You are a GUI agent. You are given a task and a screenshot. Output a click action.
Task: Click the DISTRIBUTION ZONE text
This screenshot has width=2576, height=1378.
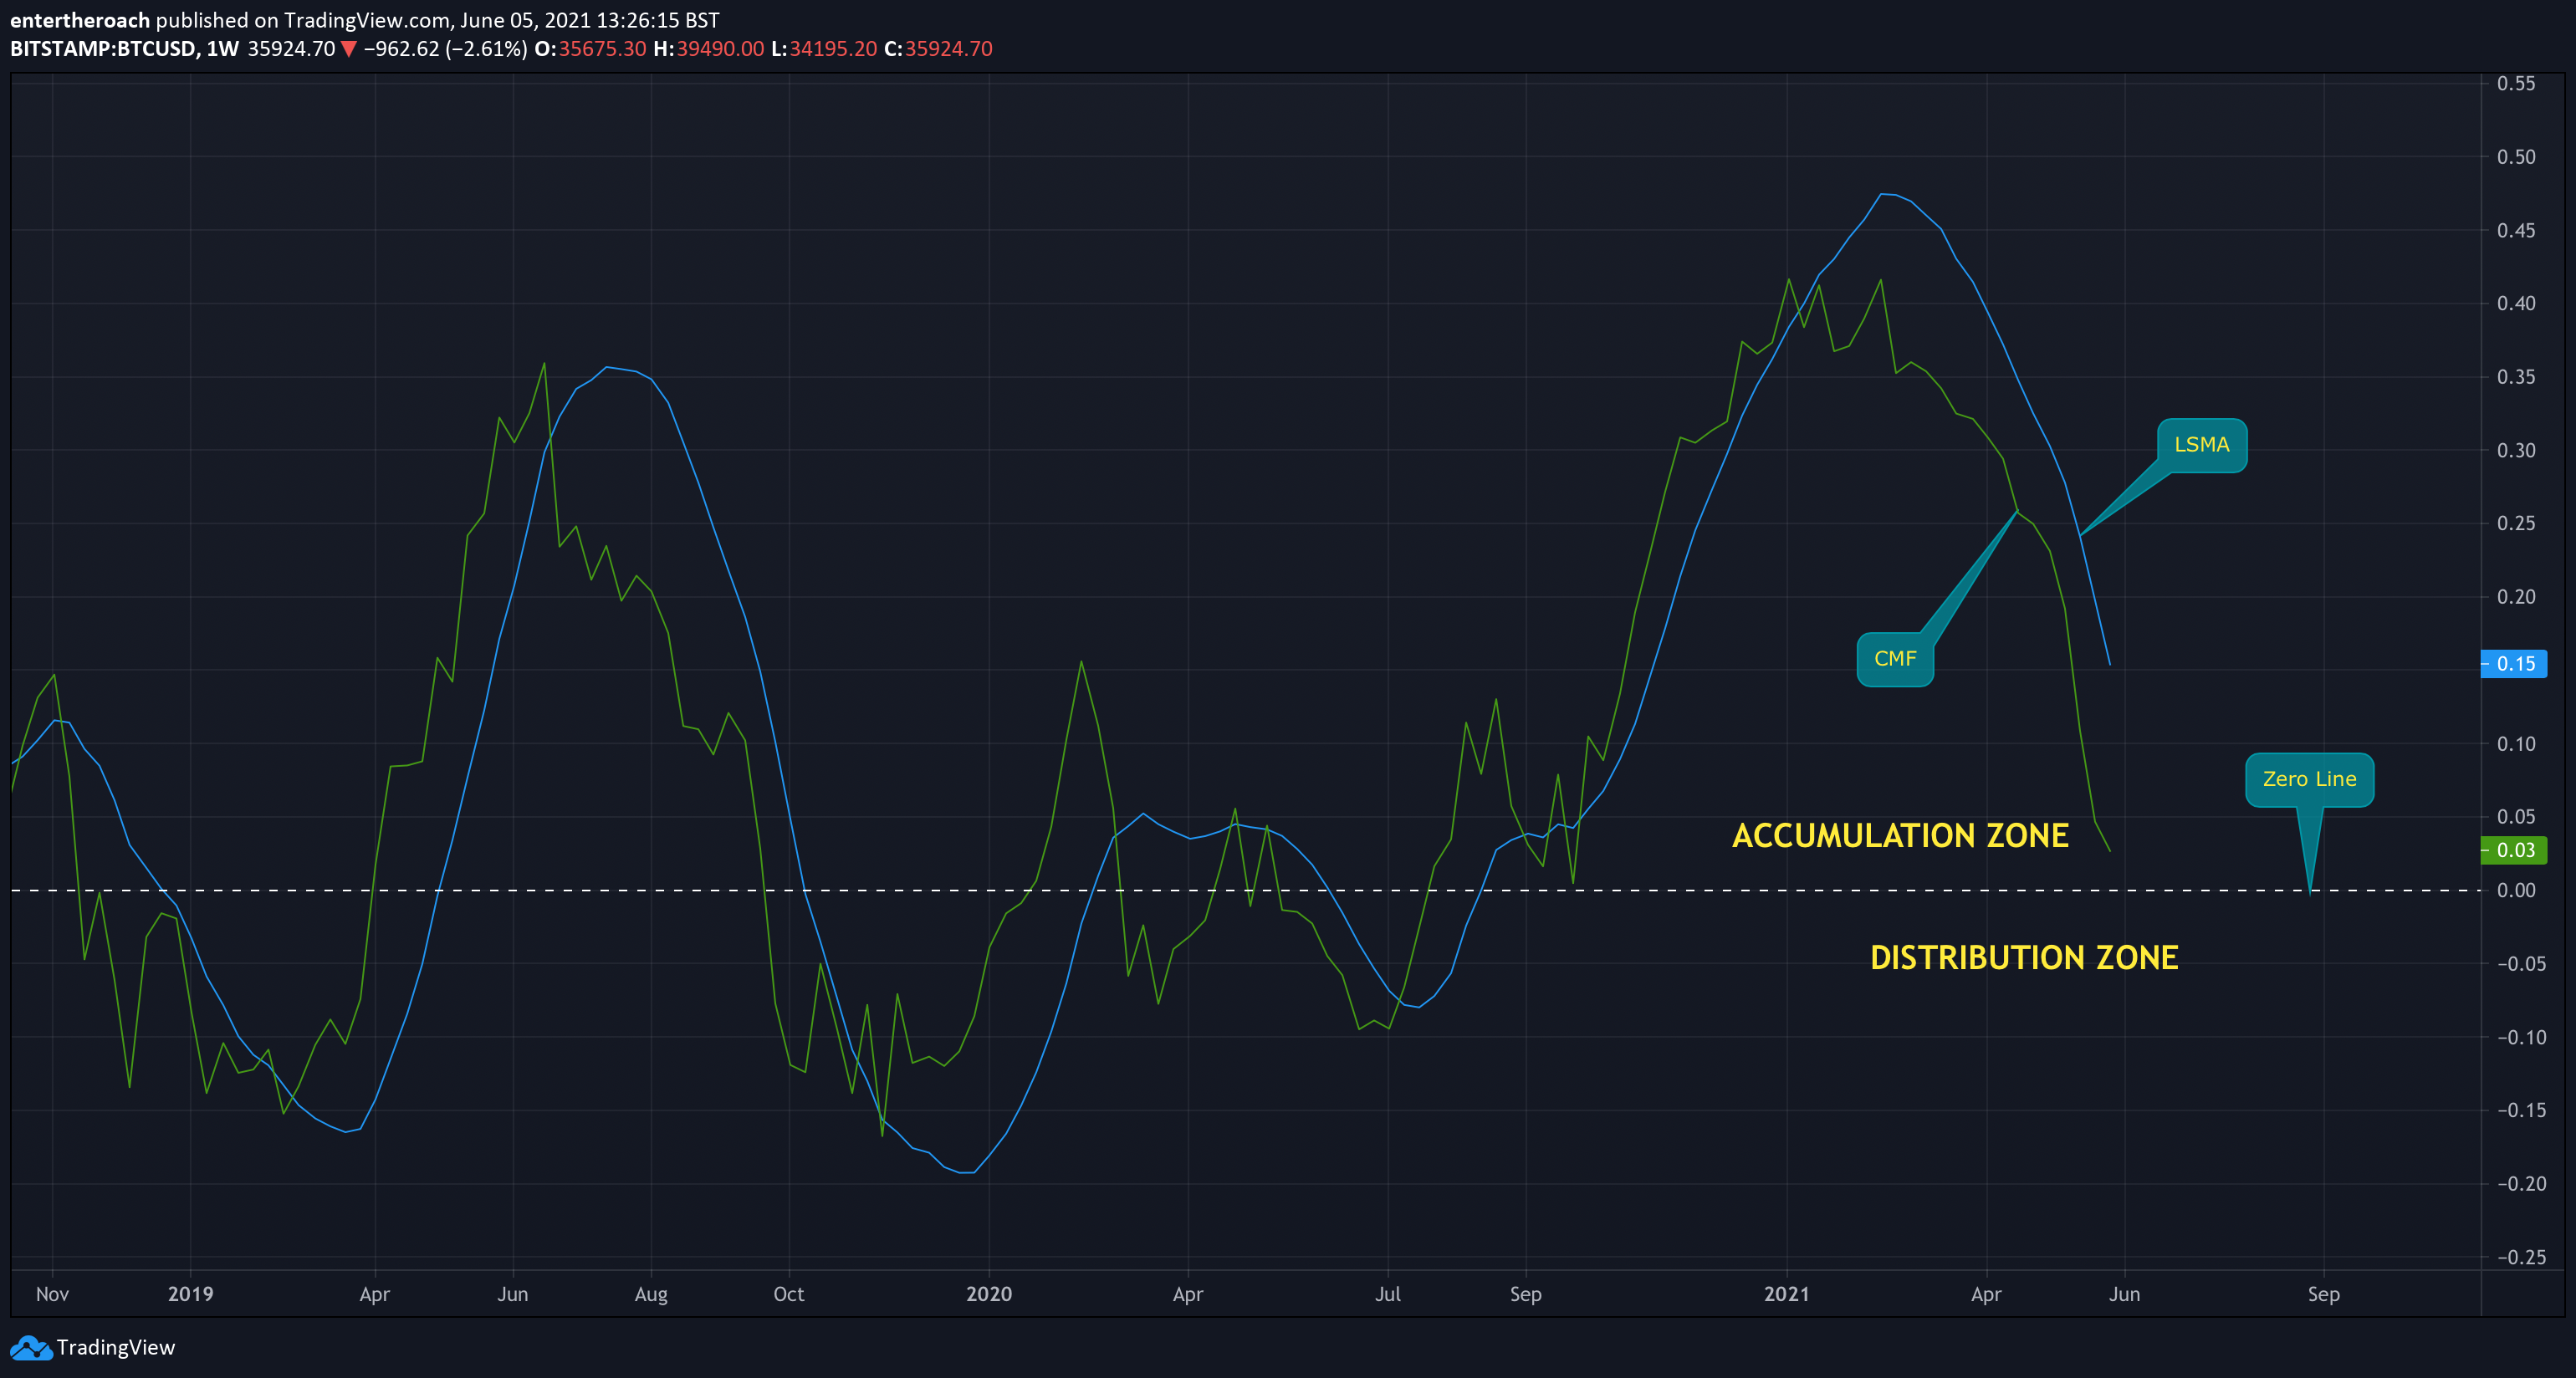click(2024, 958)
